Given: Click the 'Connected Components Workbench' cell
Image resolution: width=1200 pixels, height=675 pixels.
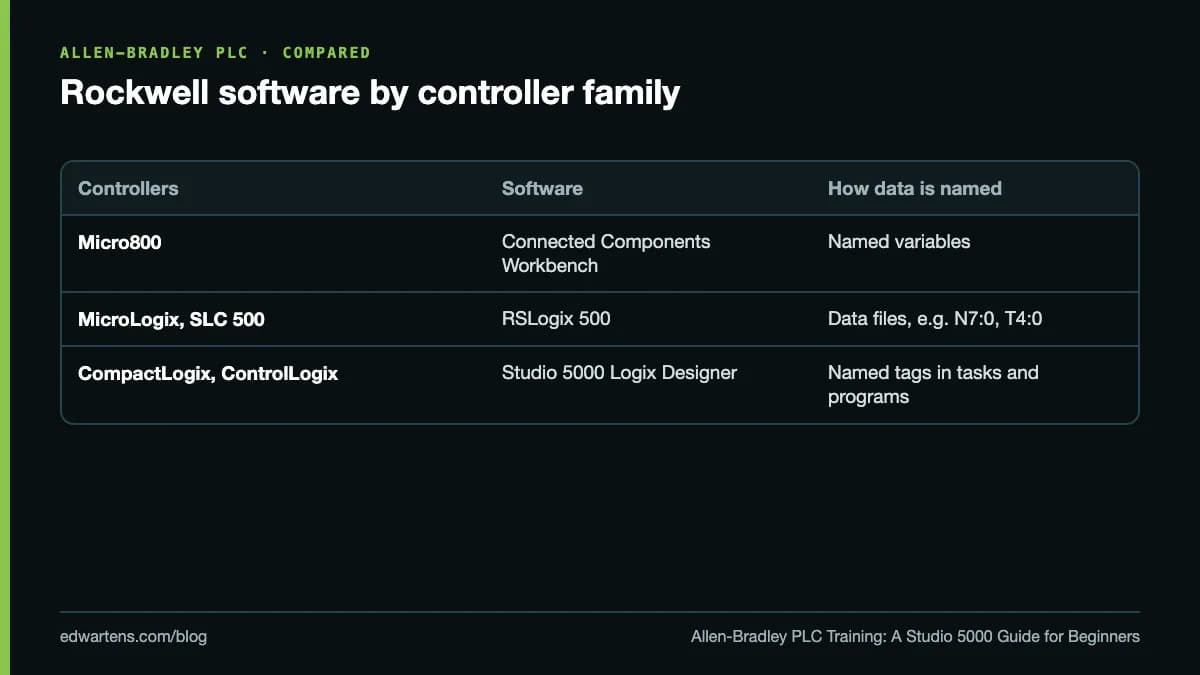Looking at the screenshot, I should 606,253.
